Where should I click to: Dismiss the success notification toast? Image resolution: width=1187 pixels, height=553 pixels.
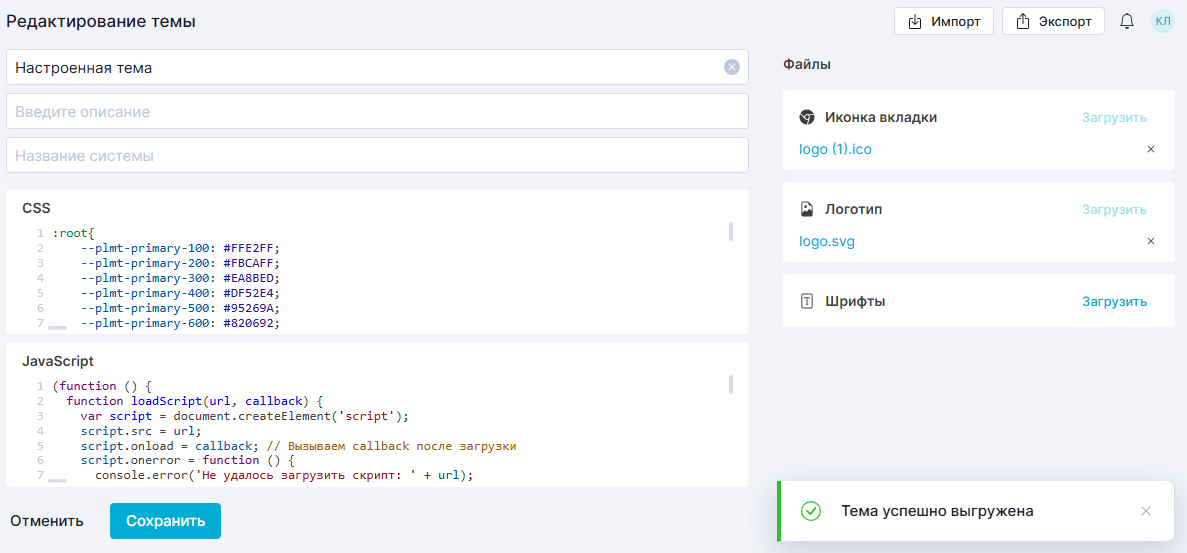pos(1146,511)
